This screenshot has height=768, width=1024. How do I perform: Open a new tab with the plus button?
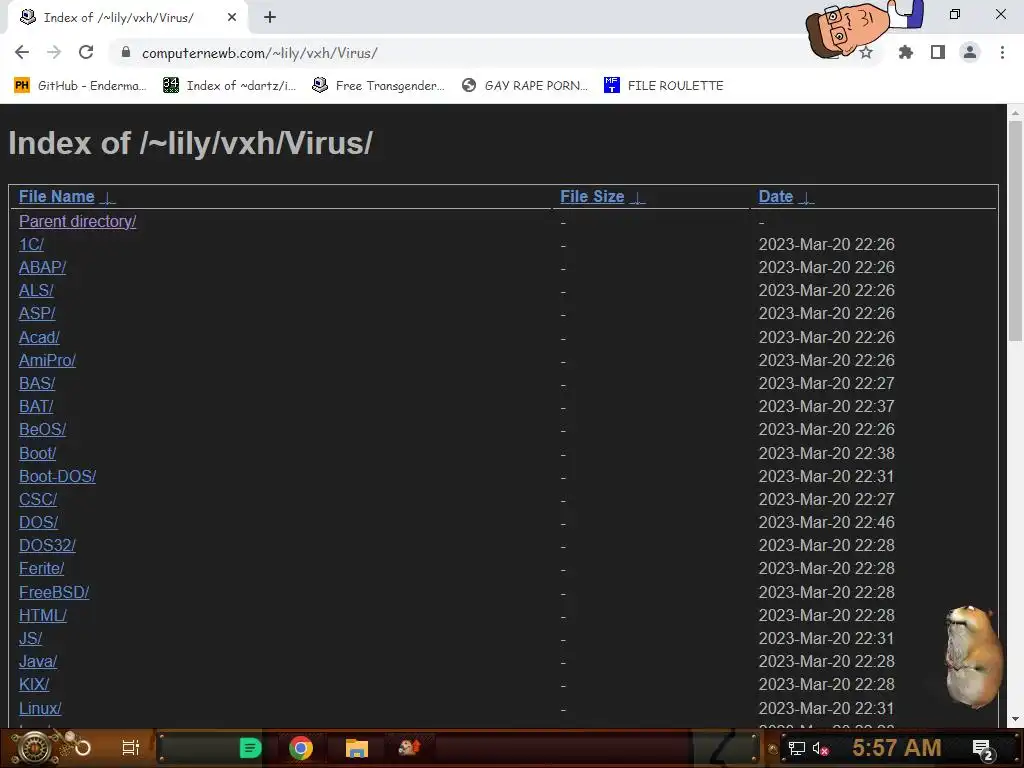270,18
